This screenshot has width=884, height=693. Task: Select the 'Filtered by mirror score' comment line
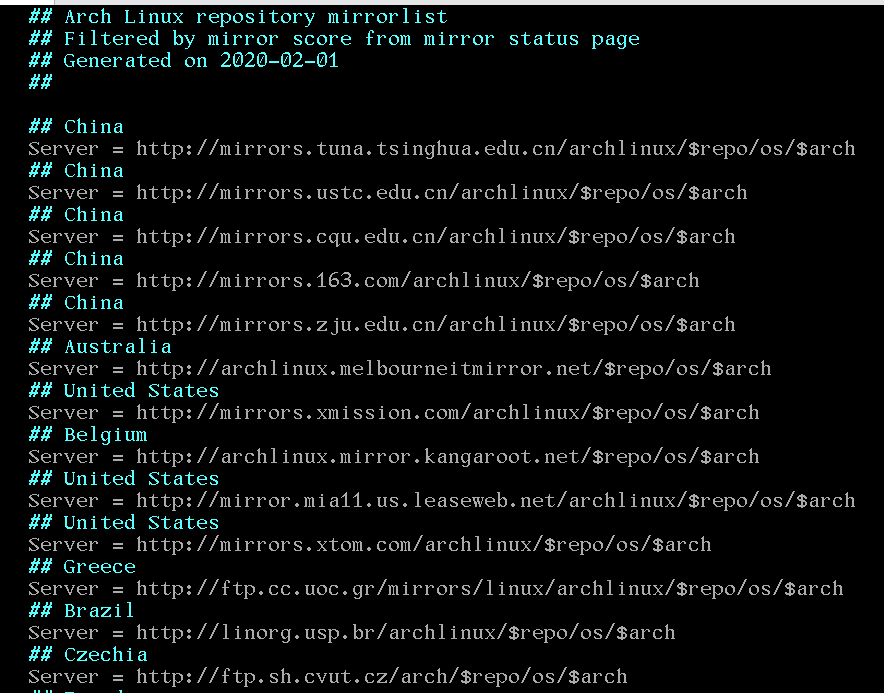click(334, 39)
